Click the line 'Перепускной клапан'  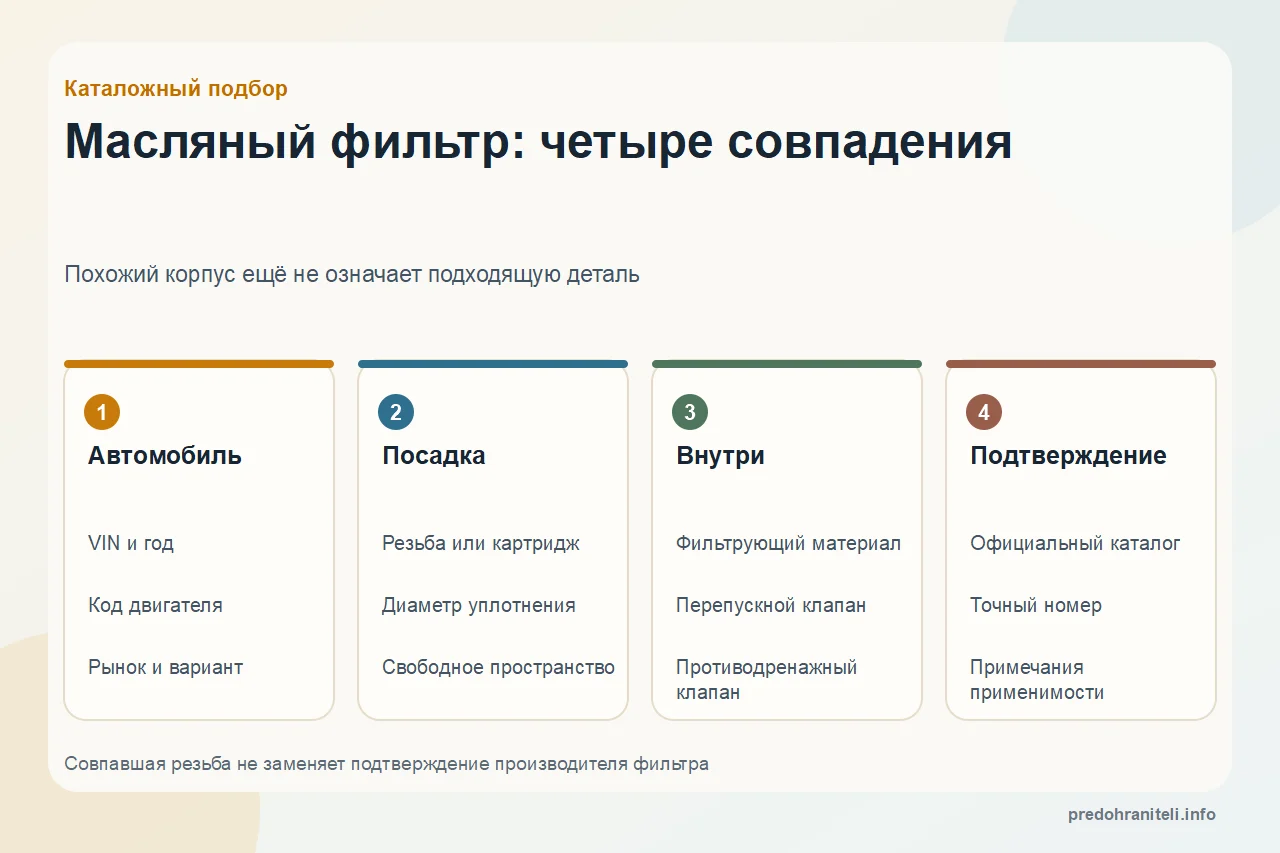coord(771,606)
